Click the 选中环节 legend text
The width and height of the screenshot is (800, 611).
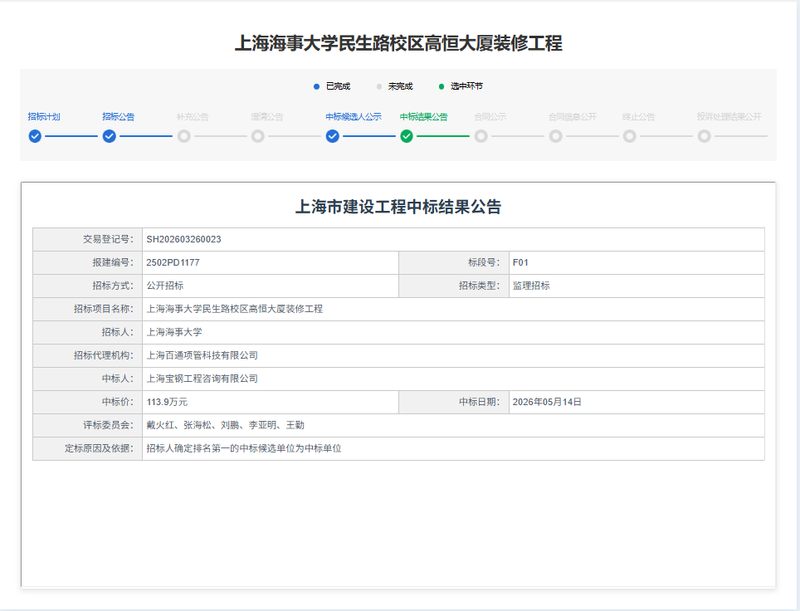click(x=466, y=86)
